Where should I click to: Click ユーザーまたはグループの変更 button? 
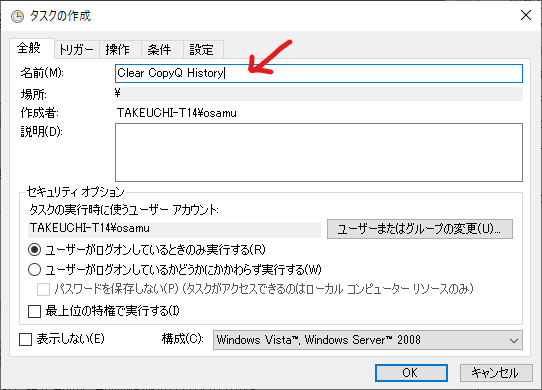[420, 229]
